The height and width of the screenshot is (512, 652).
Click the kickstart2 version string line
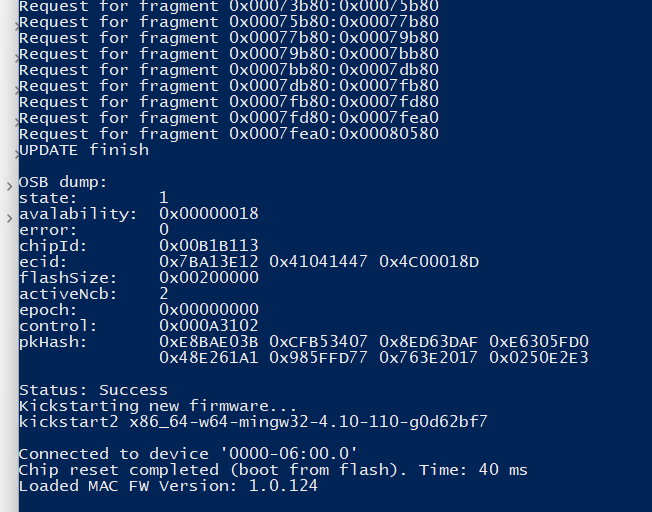coord(253,421)
